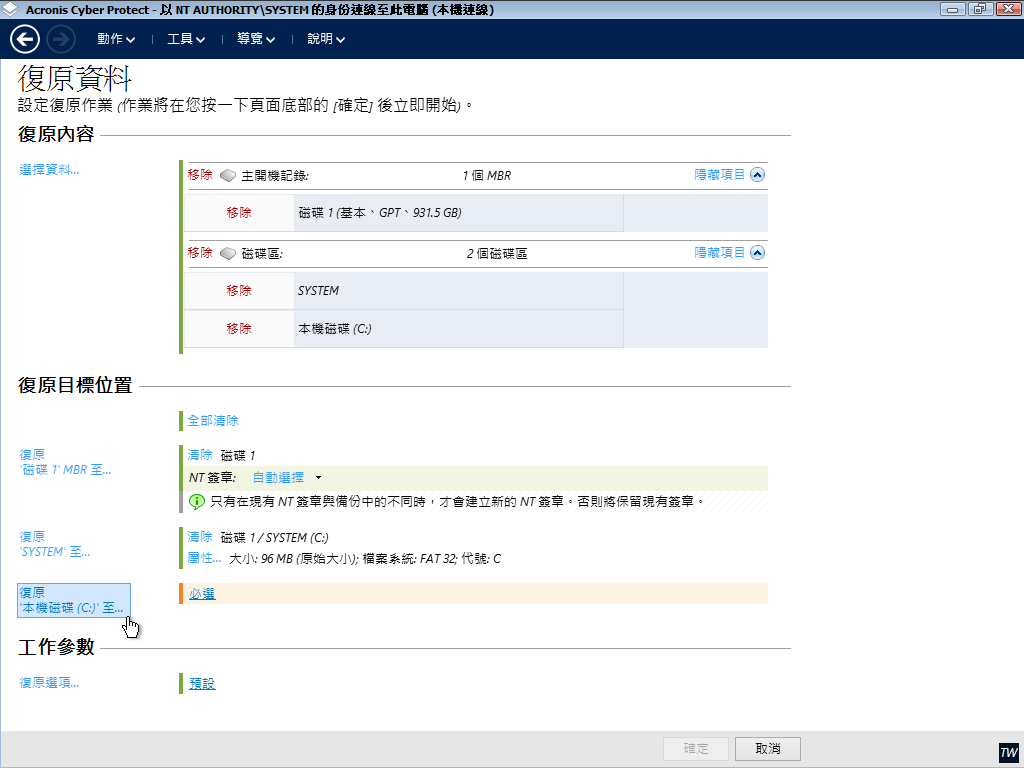Collapse the 主開機記錄 section with chevron
Viewport: 1024px width, 768px height.
757,174
